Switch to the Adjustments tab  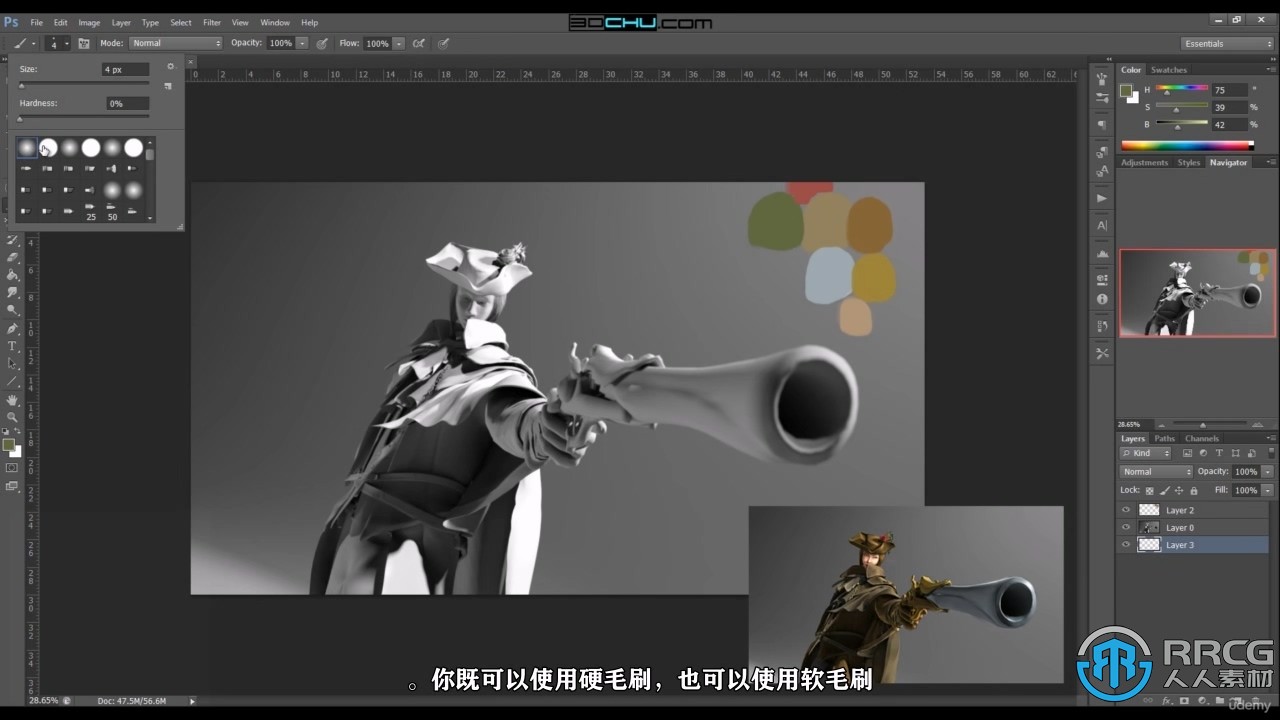(x=1144, y=162)
